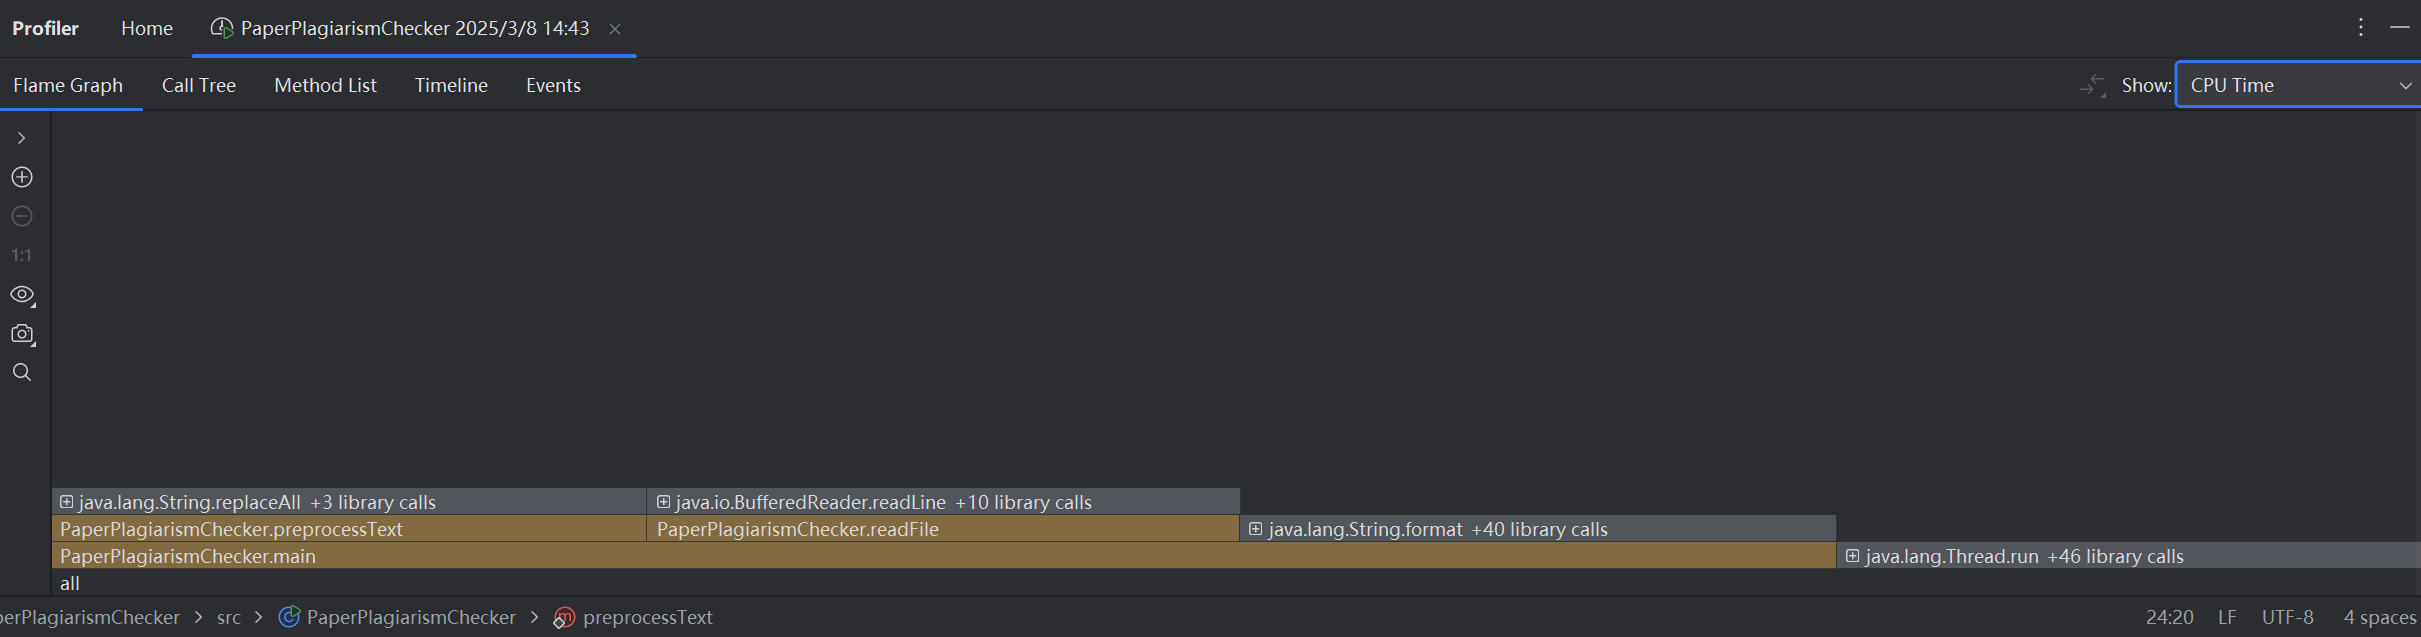This screenshot has height=637, width=2421.
Task: Reset zoom to 1:1
Action: click(x=22, y=255)
